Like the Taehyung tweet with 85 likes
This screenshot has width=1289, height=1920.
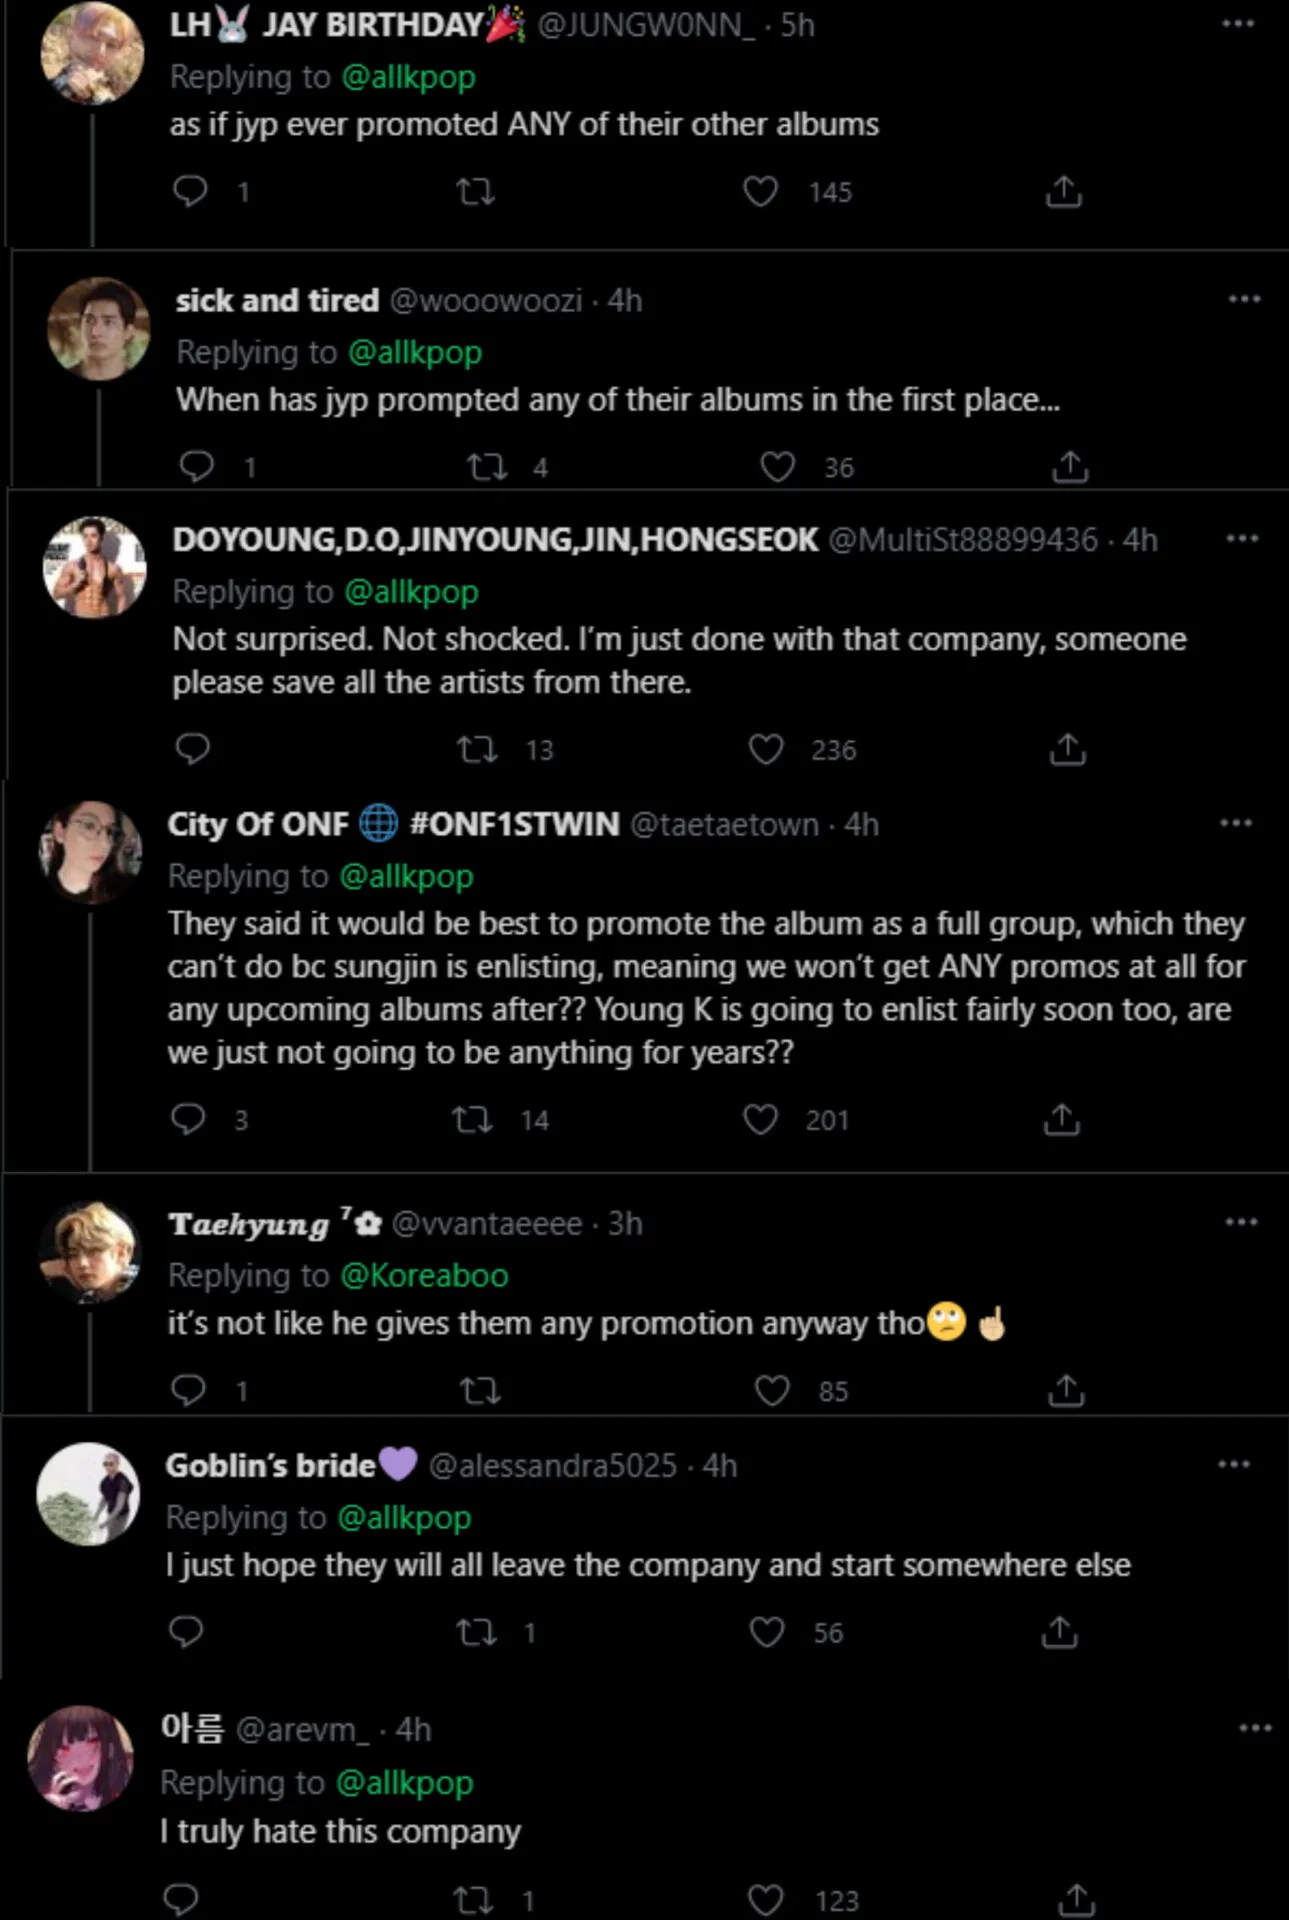[771, 1390]
